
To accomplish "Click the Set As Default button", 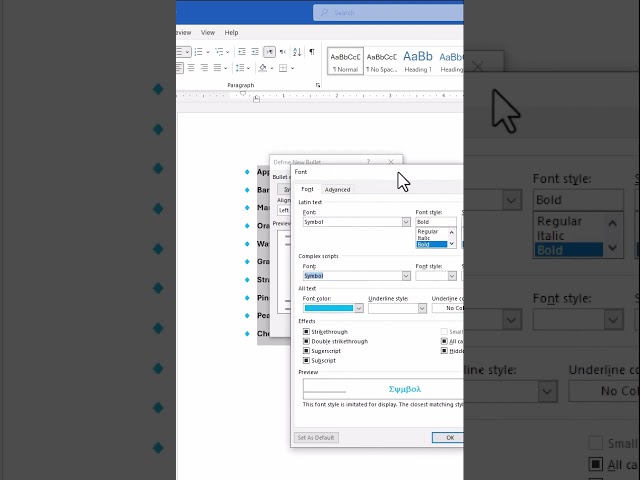I will tap(316, 438).
